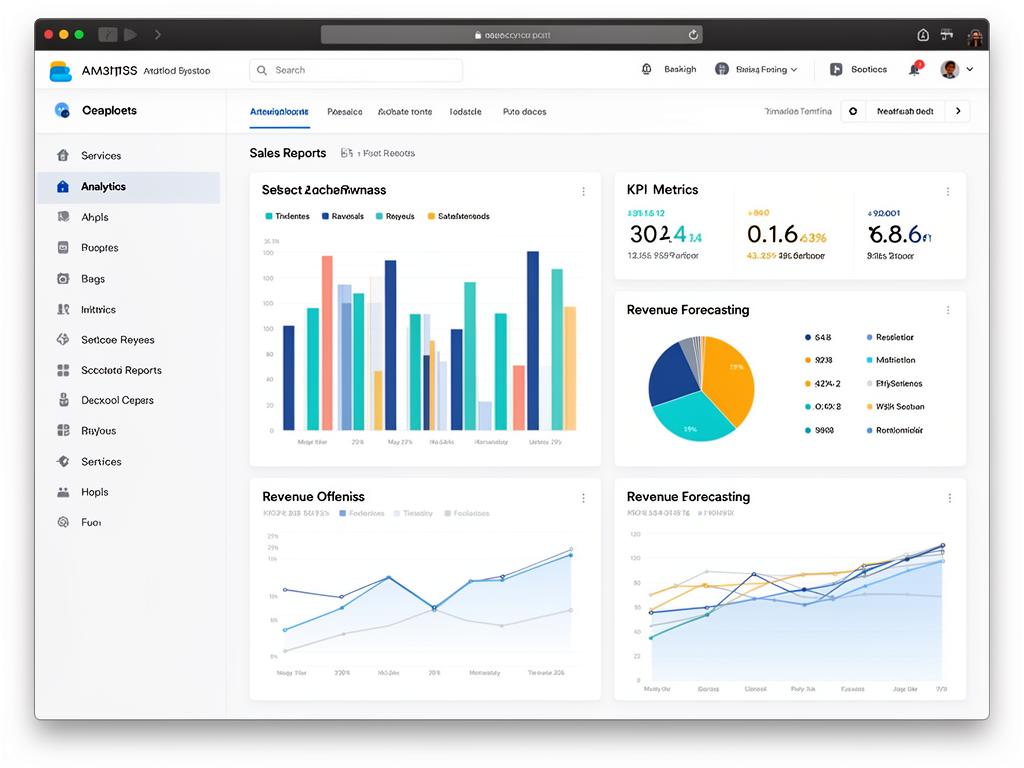This screenshot has height=768, width=1024.
Task: Expand the Basiag Foring dropdown in header
Action: [757, 70]
